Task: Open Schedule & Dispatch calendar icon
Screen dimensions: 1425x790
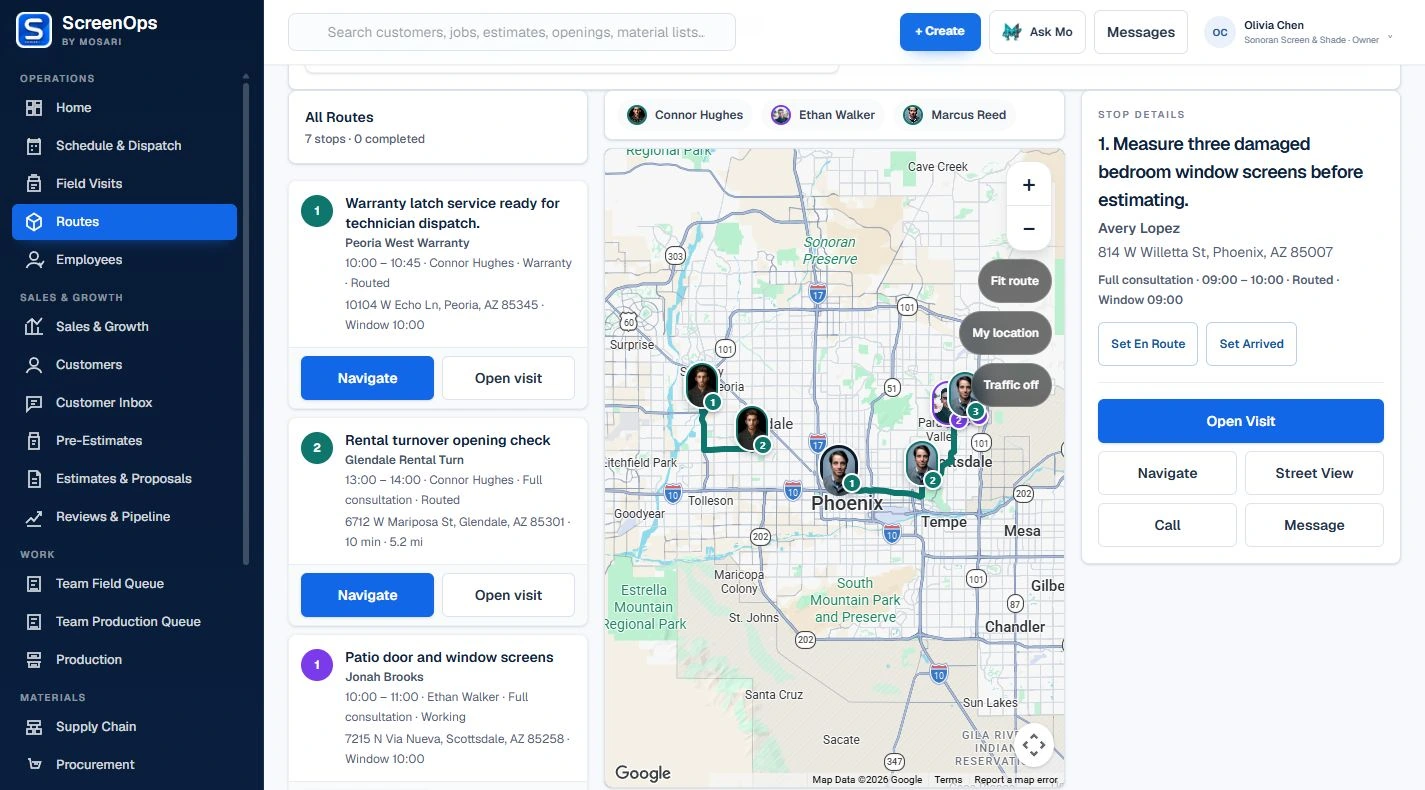Action: 34,146
